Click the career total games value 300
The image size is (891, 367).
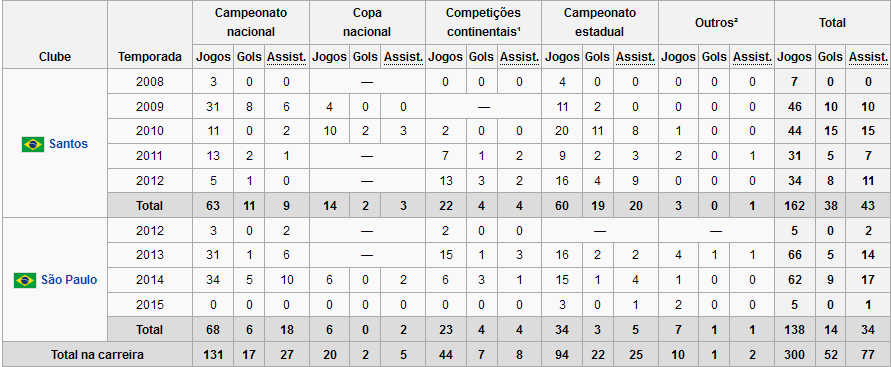click(794, 355)
